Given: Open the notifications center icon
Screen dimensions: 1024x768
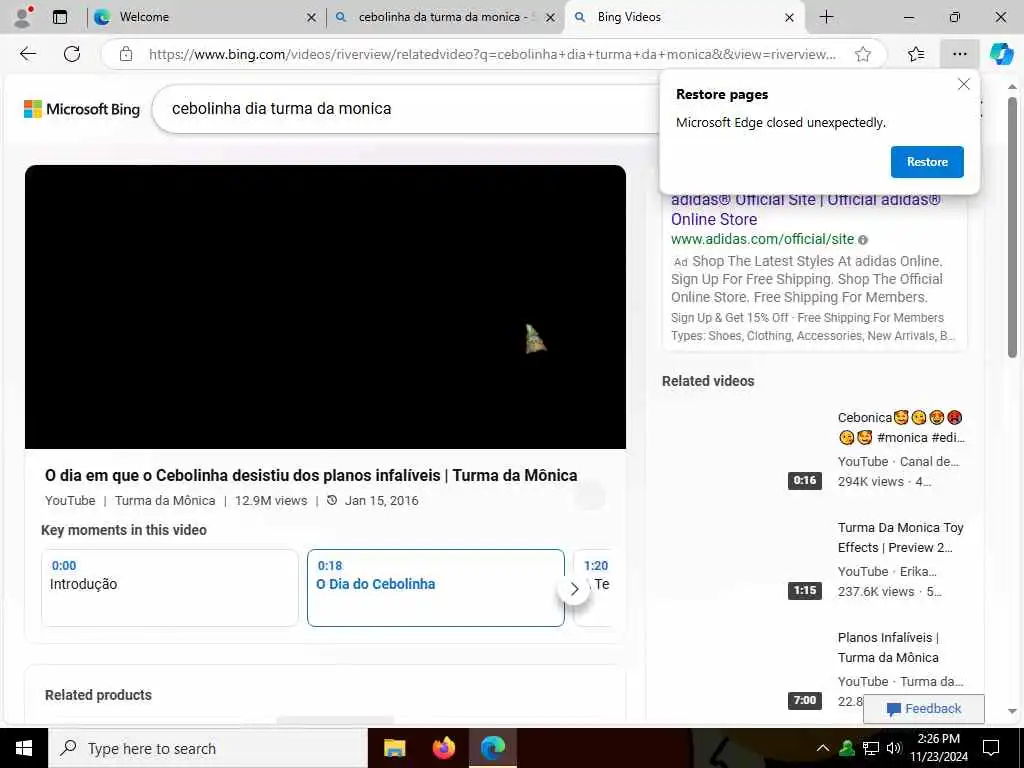Looking at the screenshot, I should (991, 748).
